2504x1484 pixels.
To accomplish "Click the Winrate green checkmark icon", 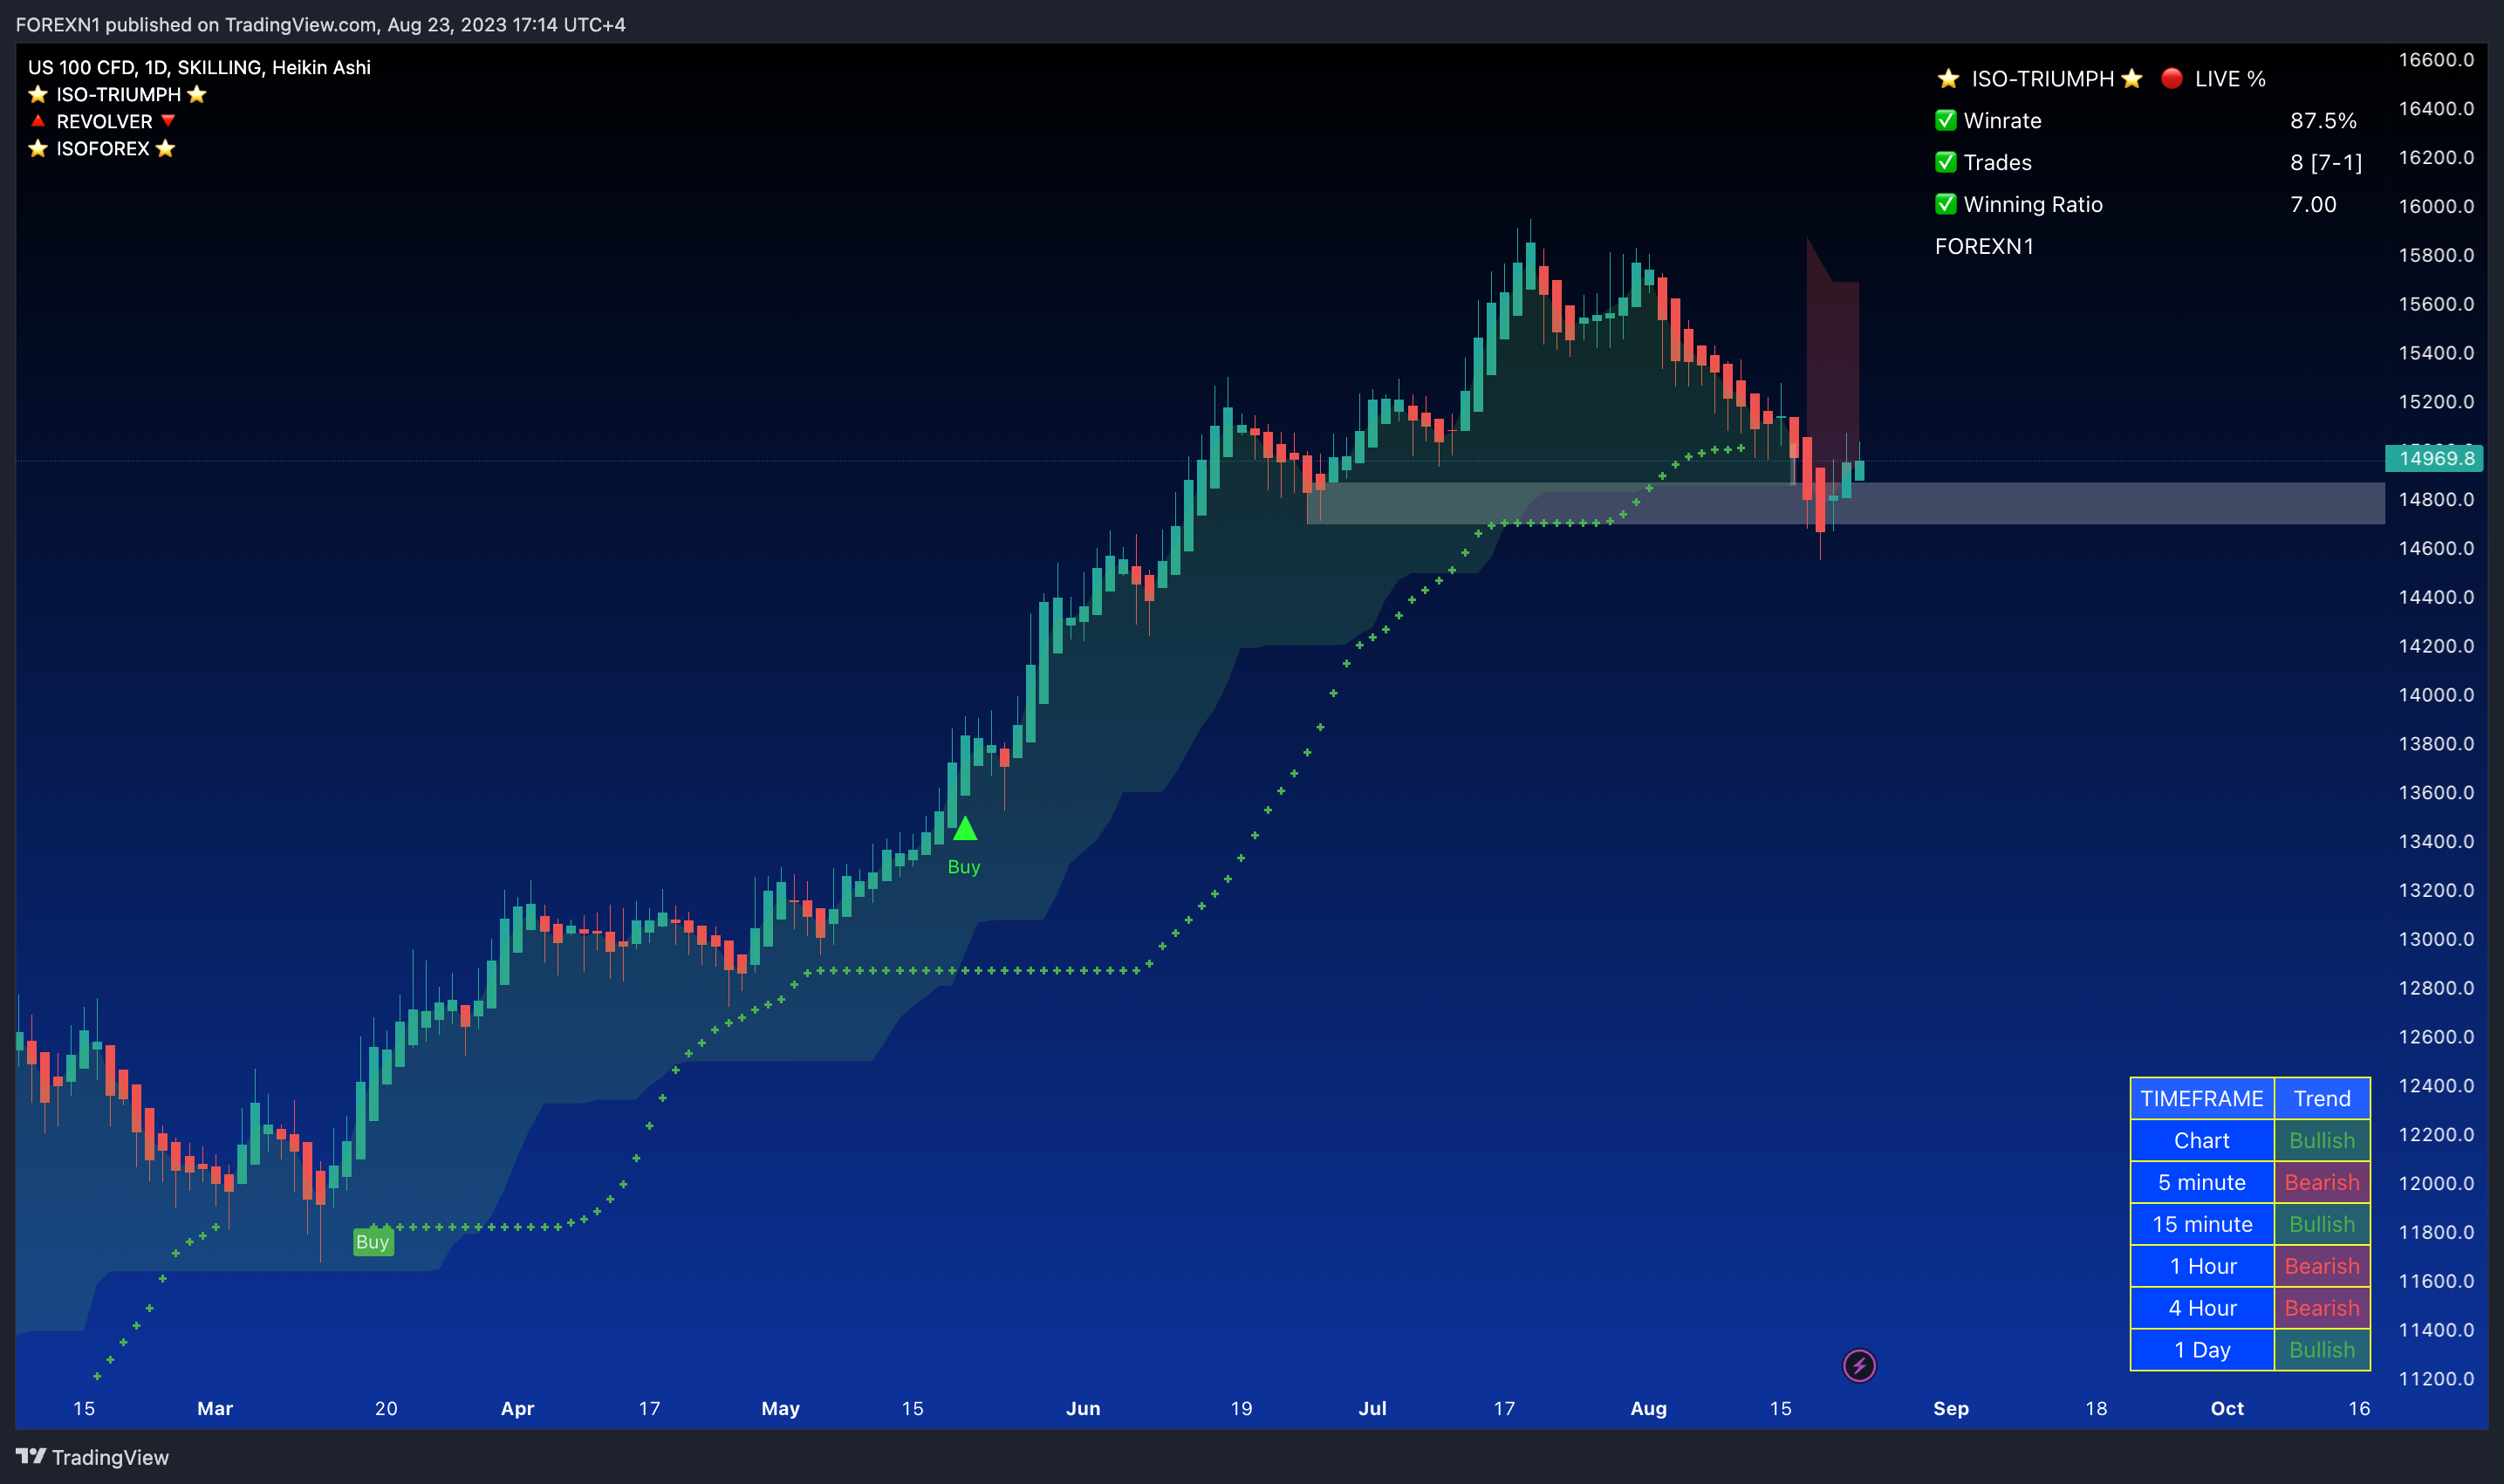I will (1945, 120).
